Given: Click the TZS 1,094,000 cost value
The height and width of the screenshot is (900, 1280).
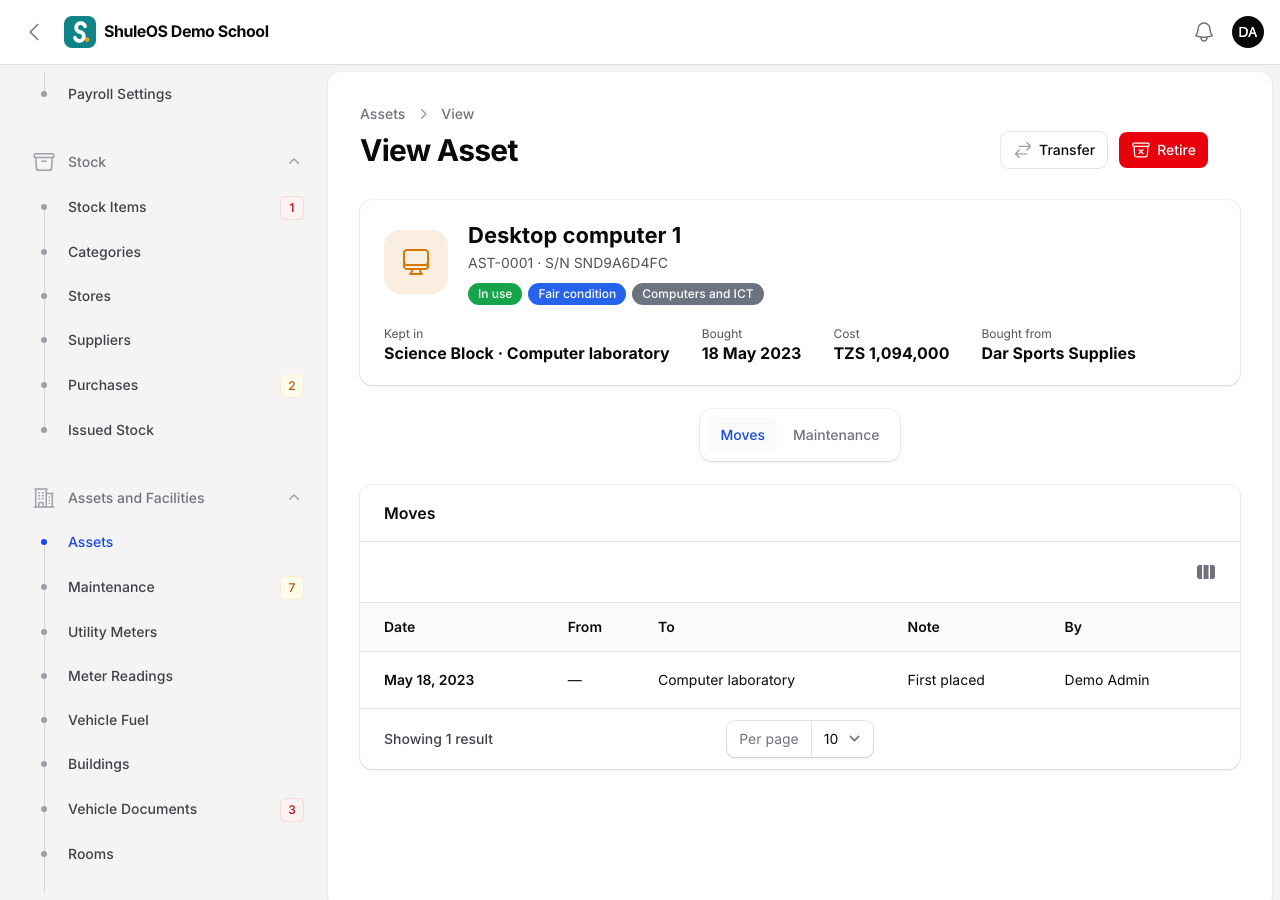Looking at the screenshot, I should pyautogui.click(x=891, y=353).
